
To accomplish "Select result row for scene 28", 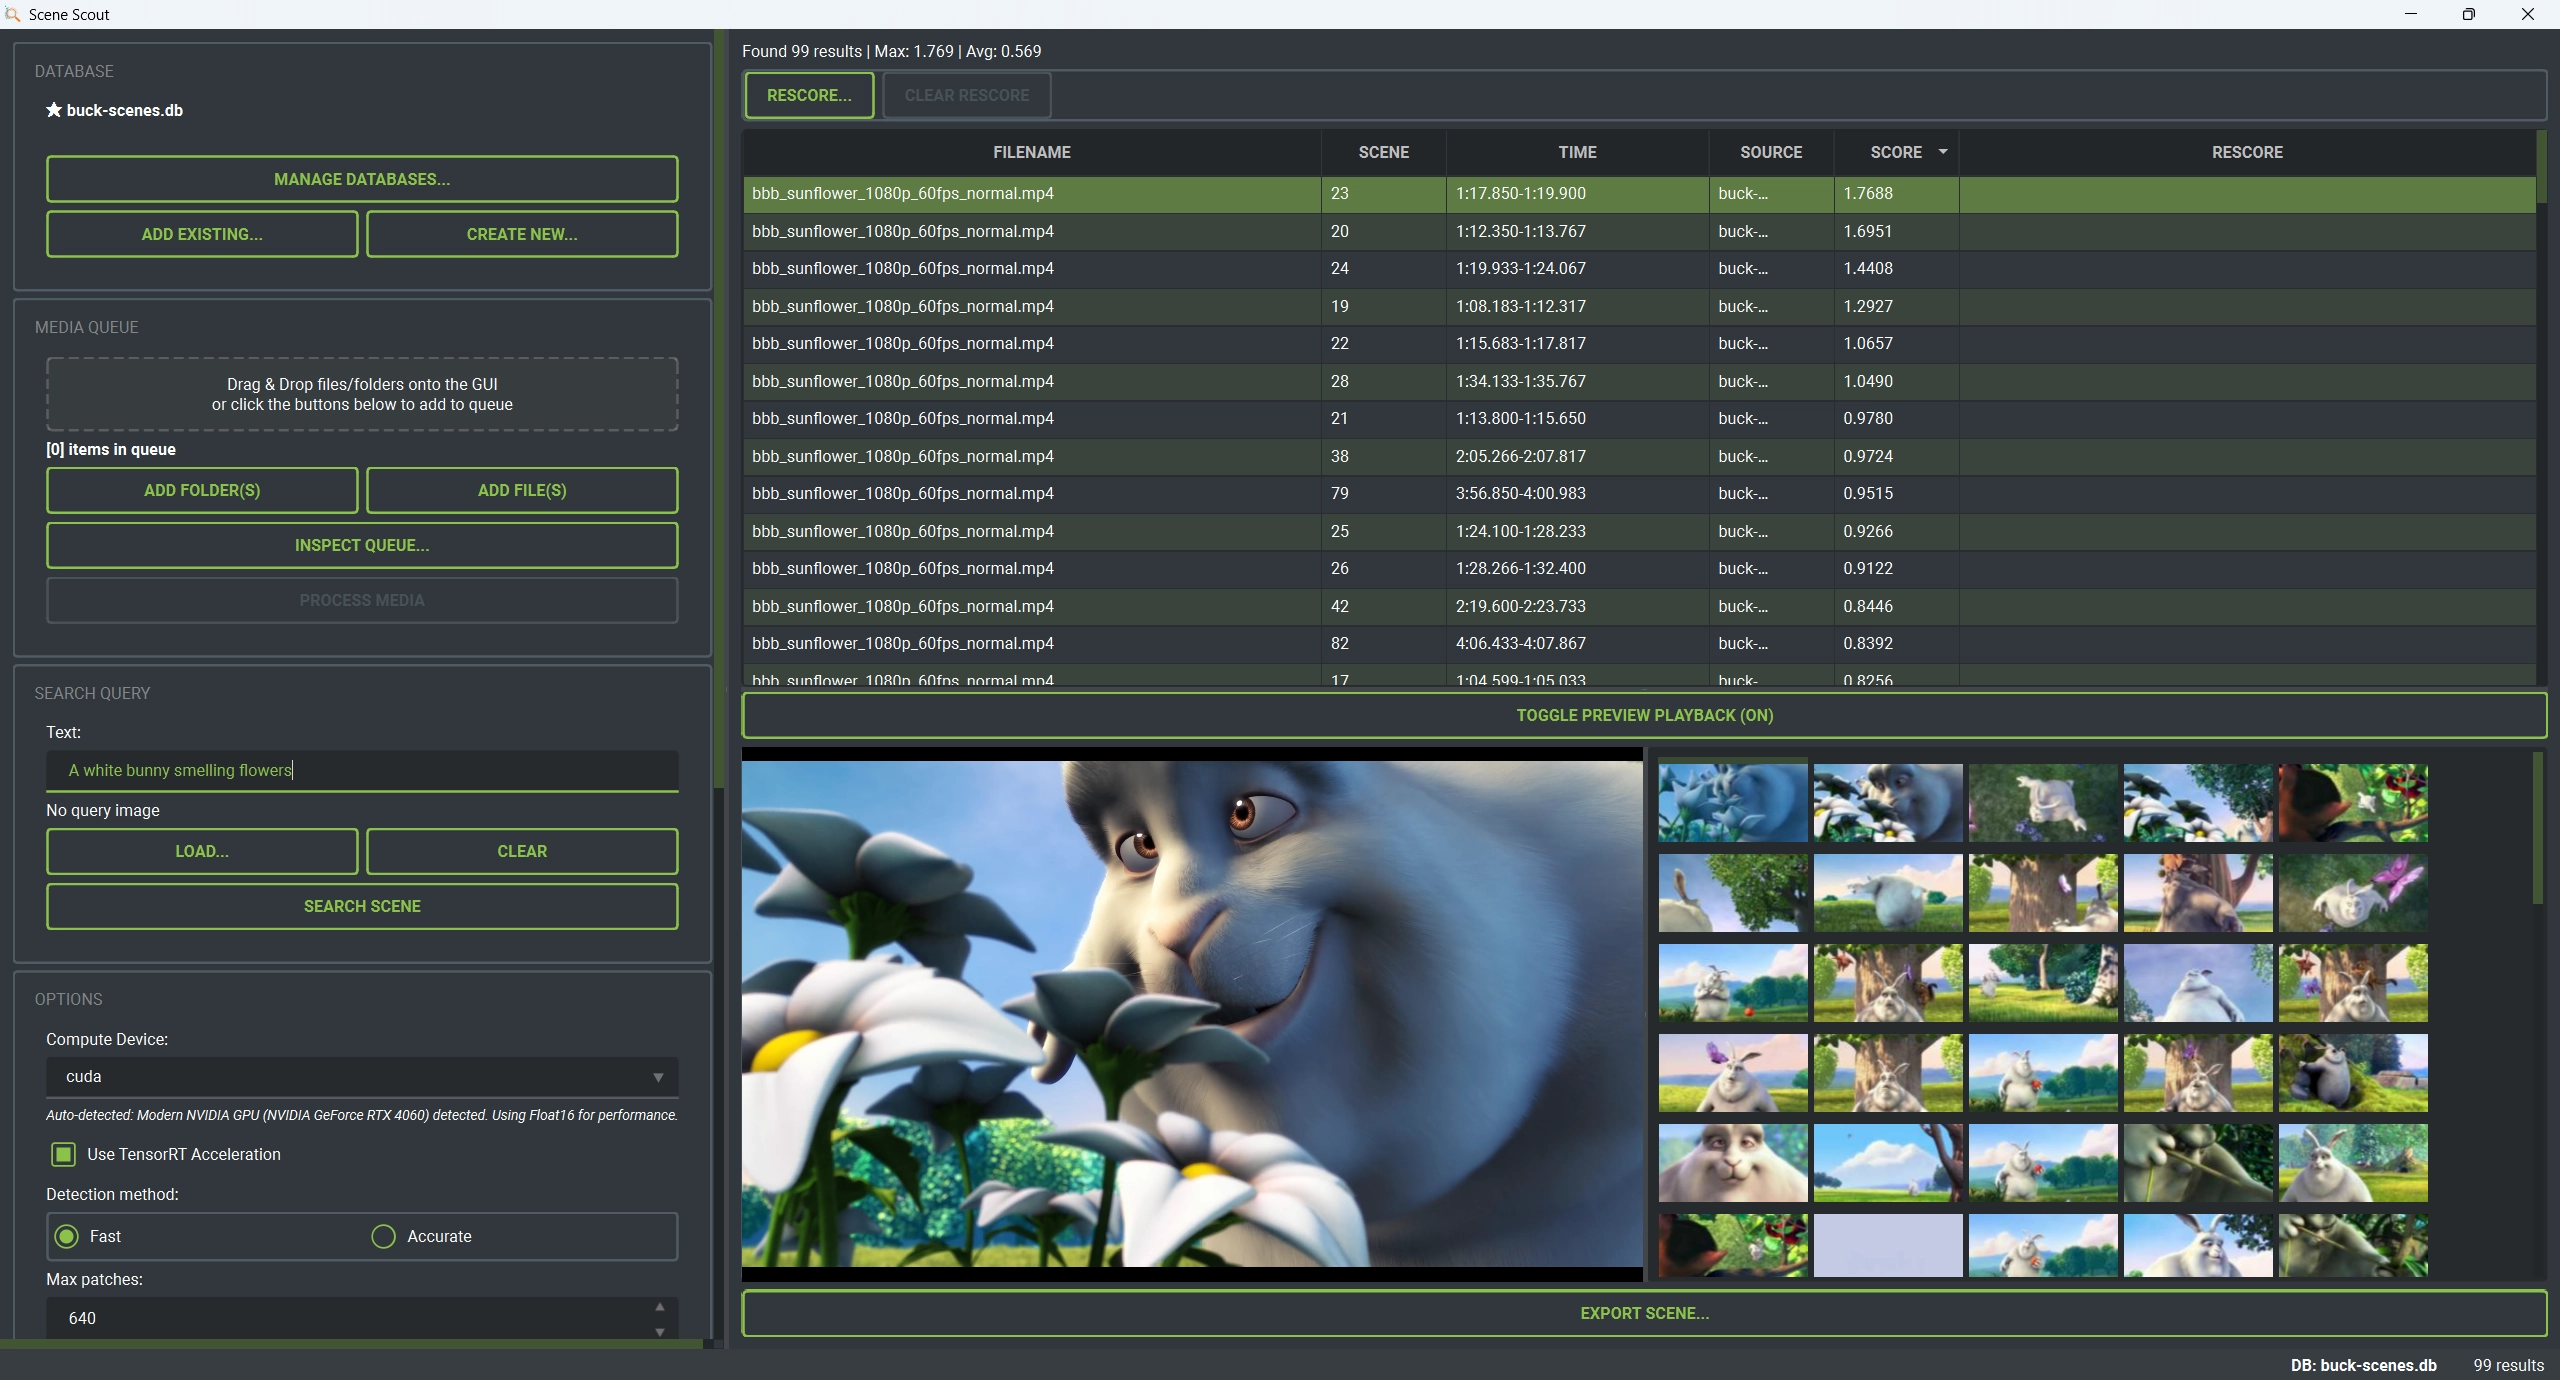I will [1640, 381].
